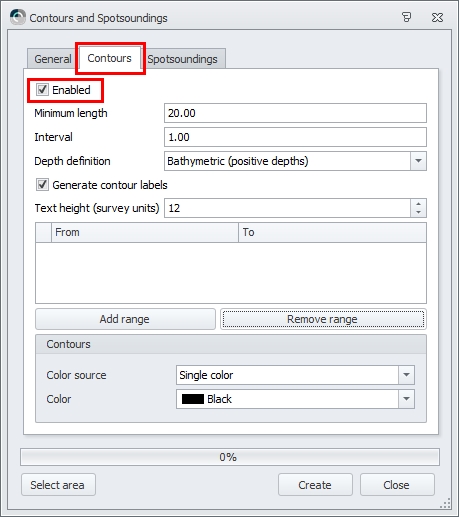Click the From column header
Image resolution: width=459 pixels, height=517 pixels.
(x=145, y=232)
